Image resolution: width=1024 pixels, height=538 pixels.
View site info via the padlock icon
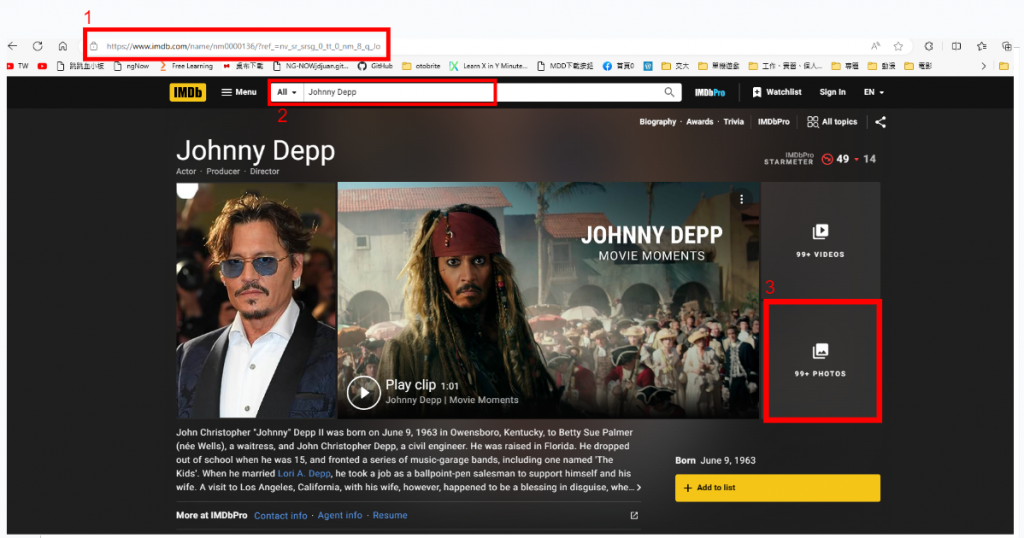click(94, 46)
